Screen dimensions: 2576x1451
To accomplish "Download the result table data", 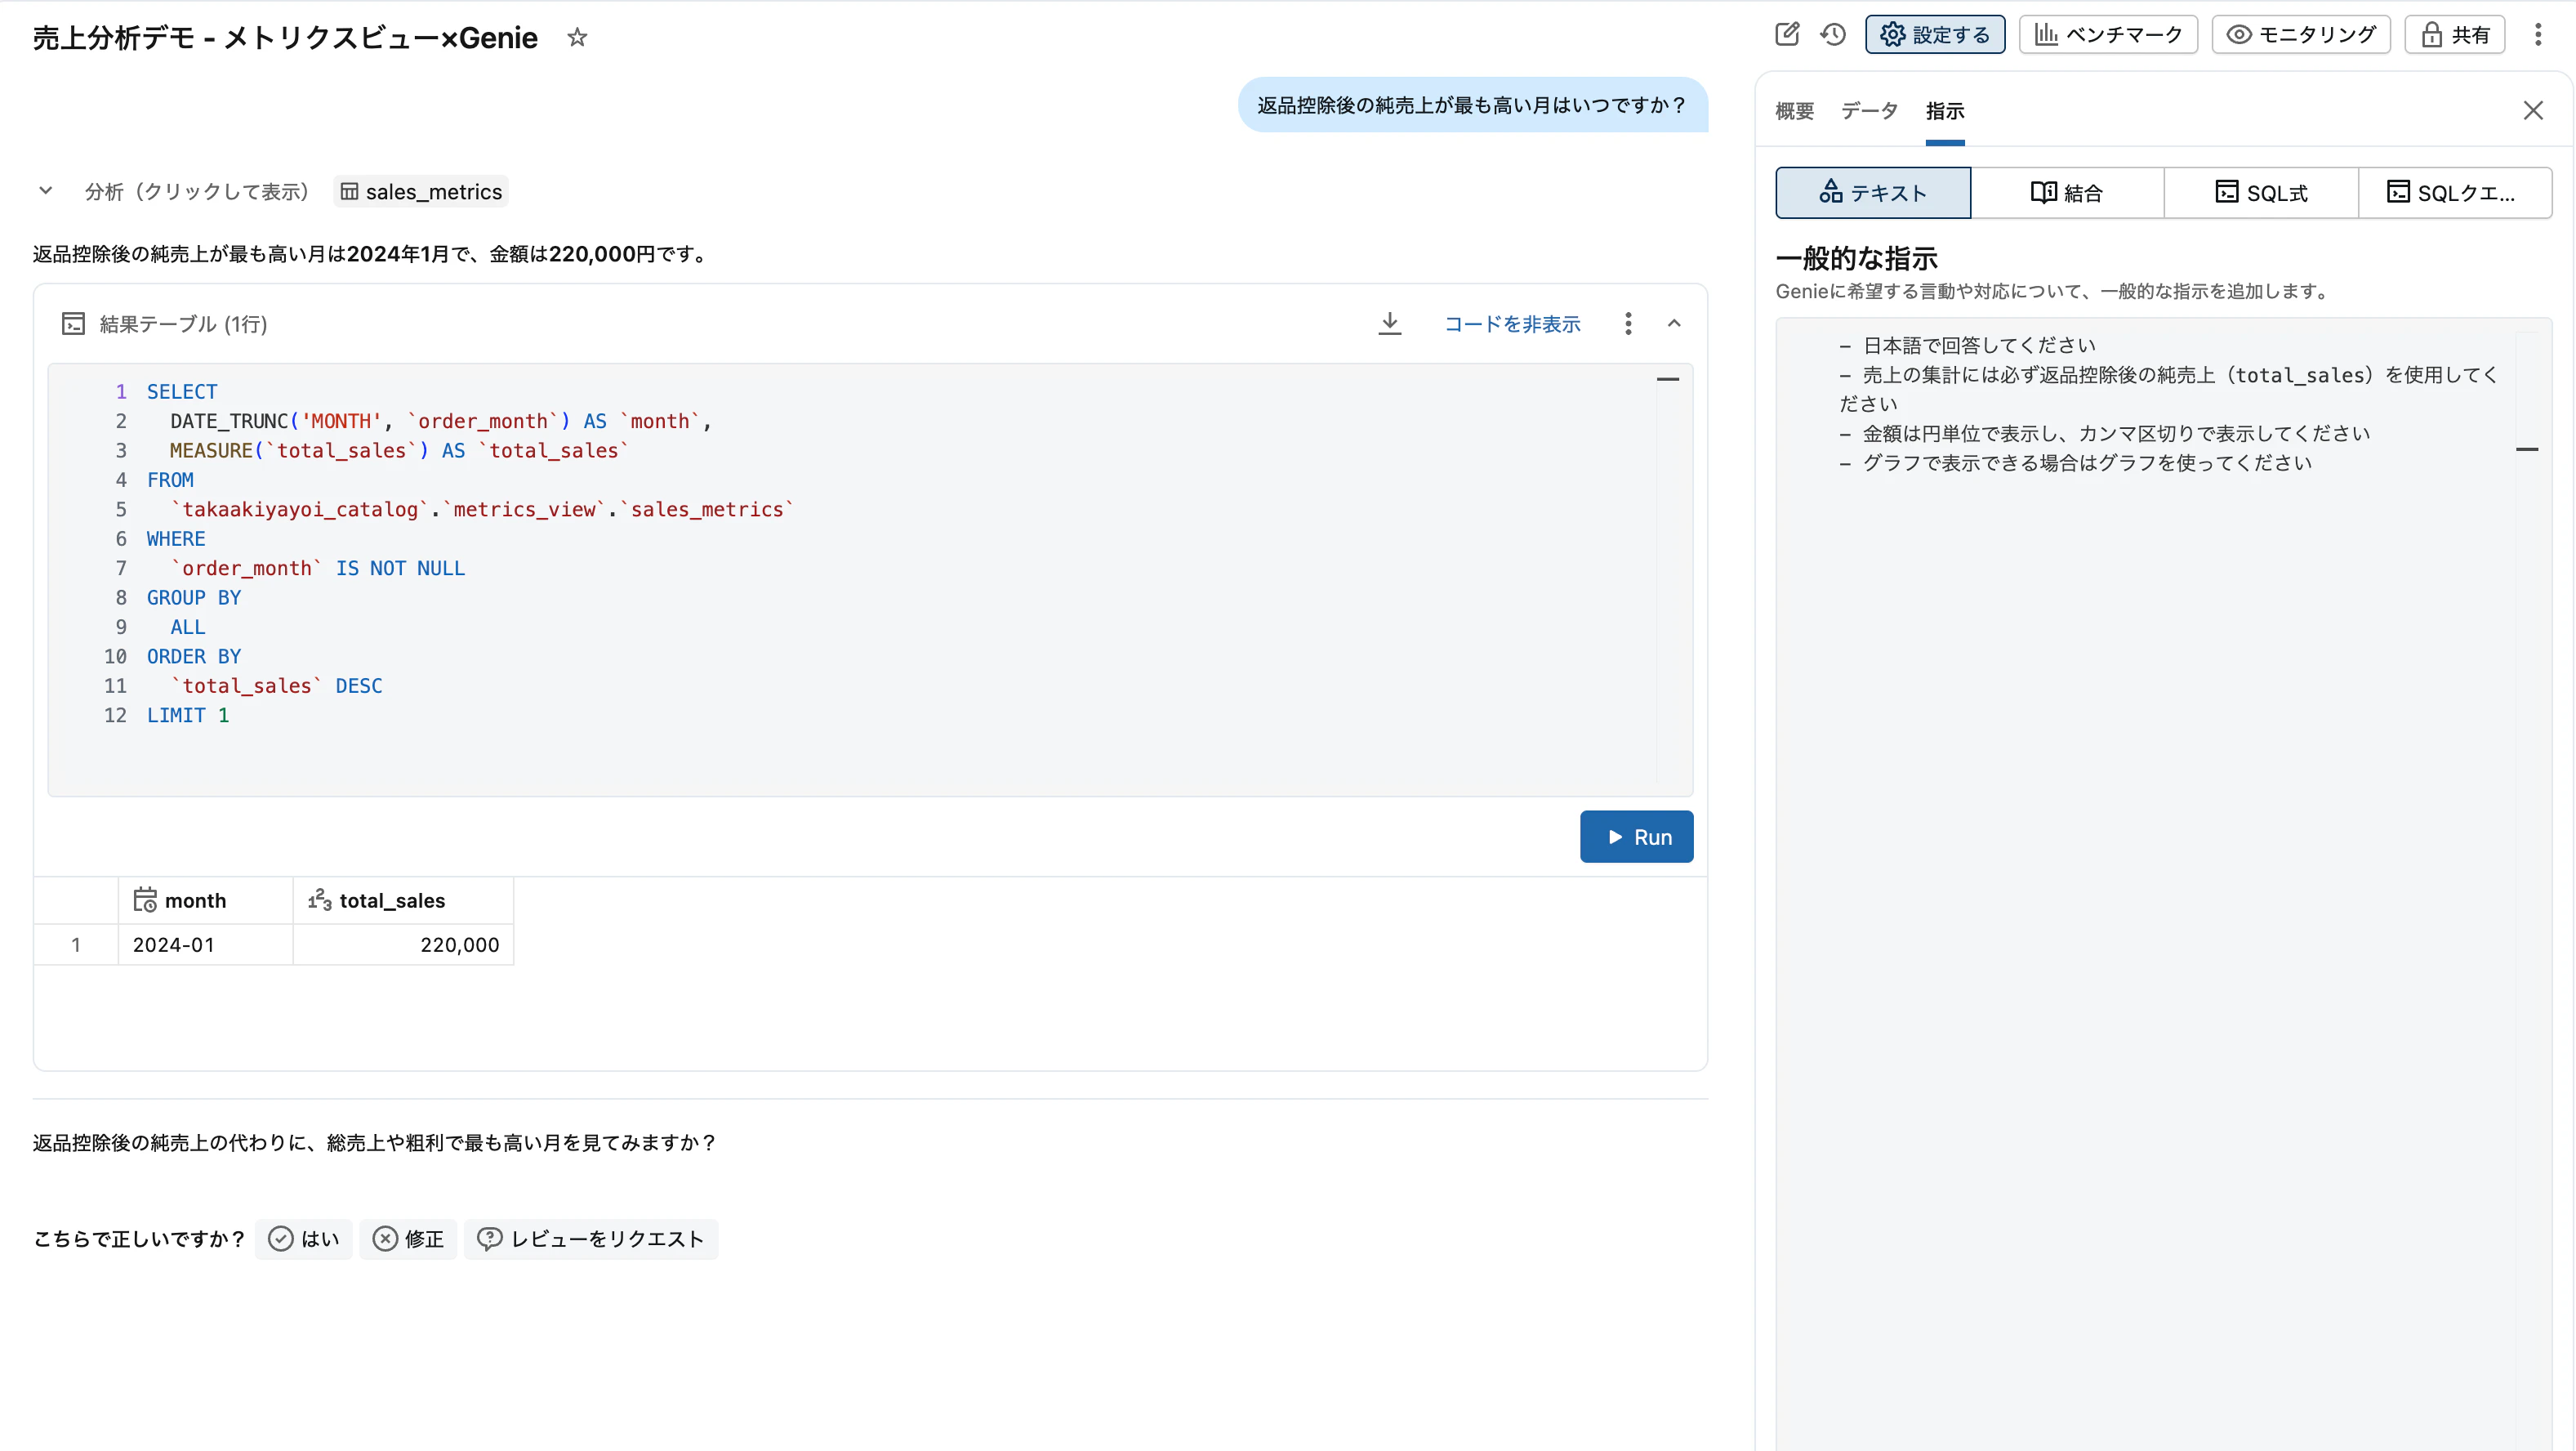I will (1389, 323).
